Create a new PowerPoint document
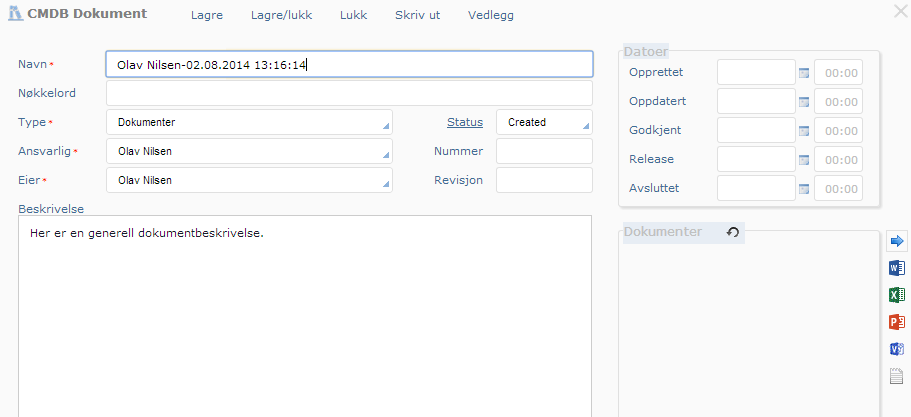Screen dimensions: 911x417 click(x=897, y=322)
